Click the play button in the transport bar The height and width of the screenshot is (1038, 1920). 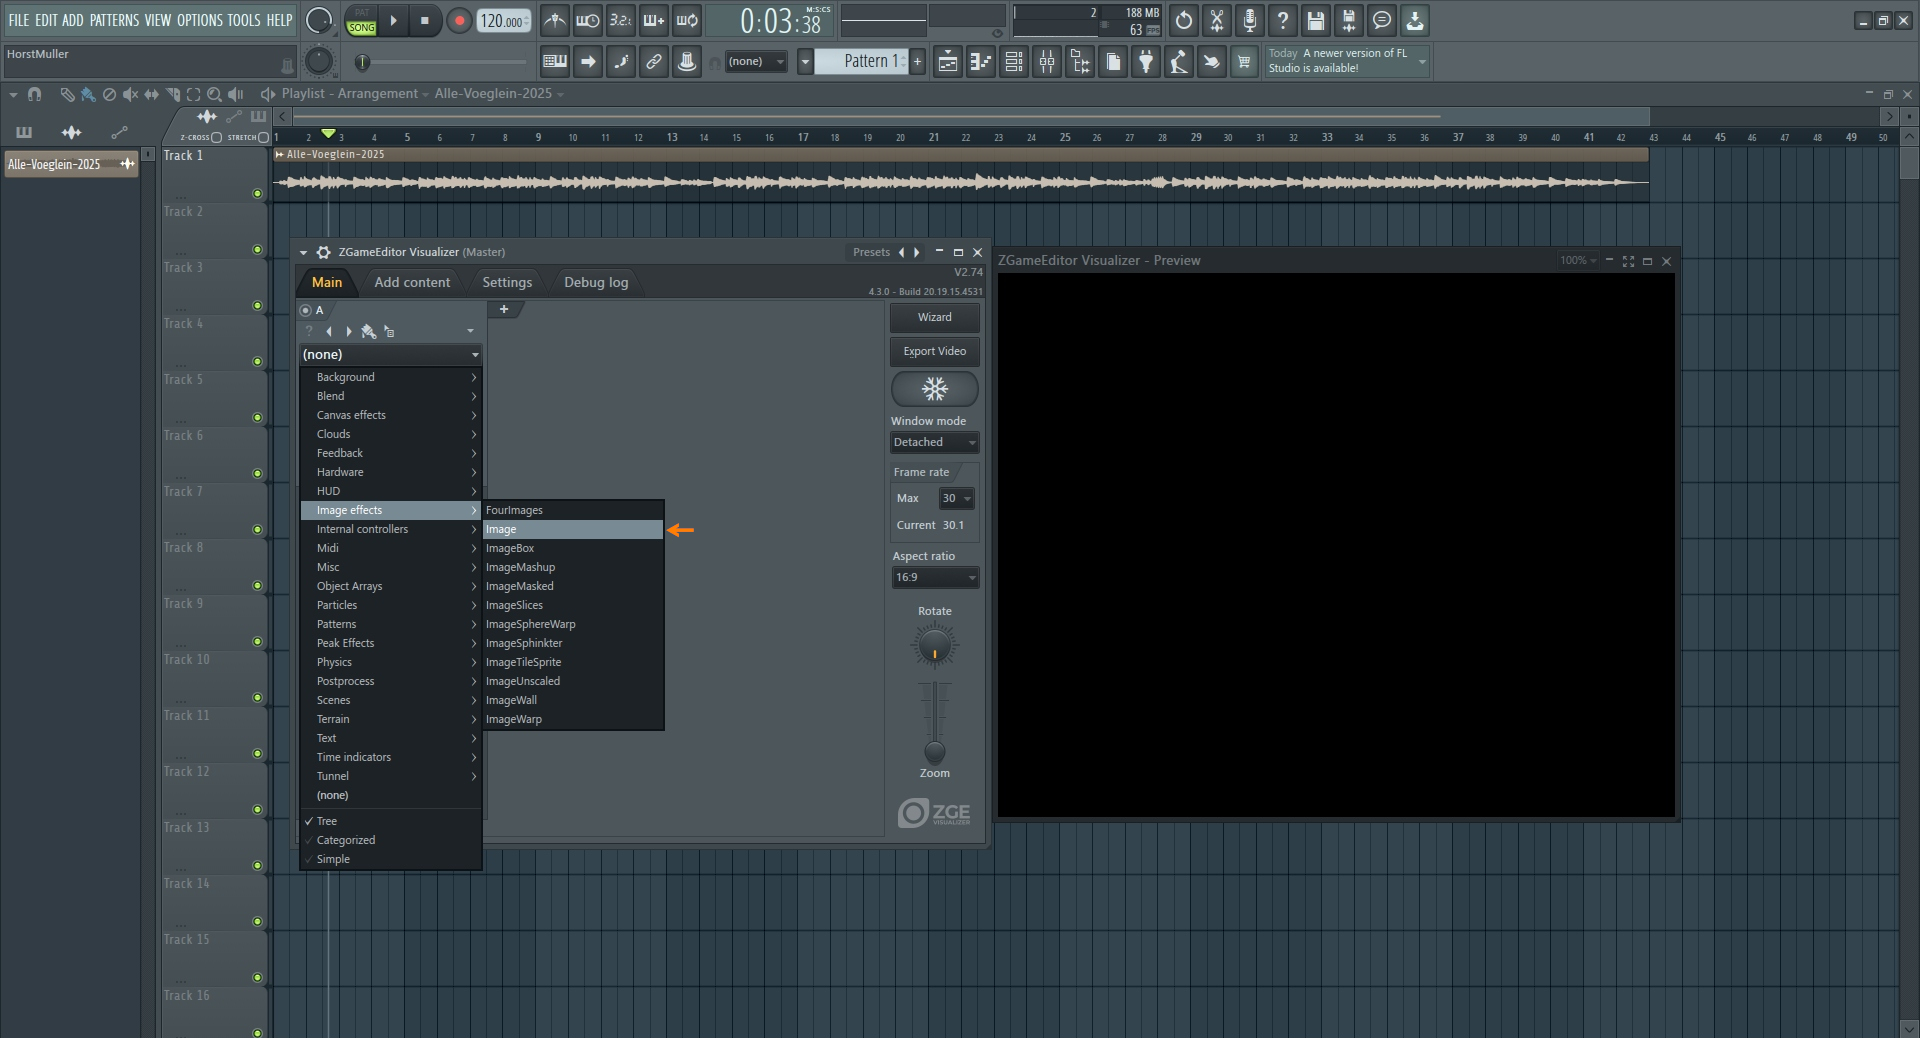393,20
